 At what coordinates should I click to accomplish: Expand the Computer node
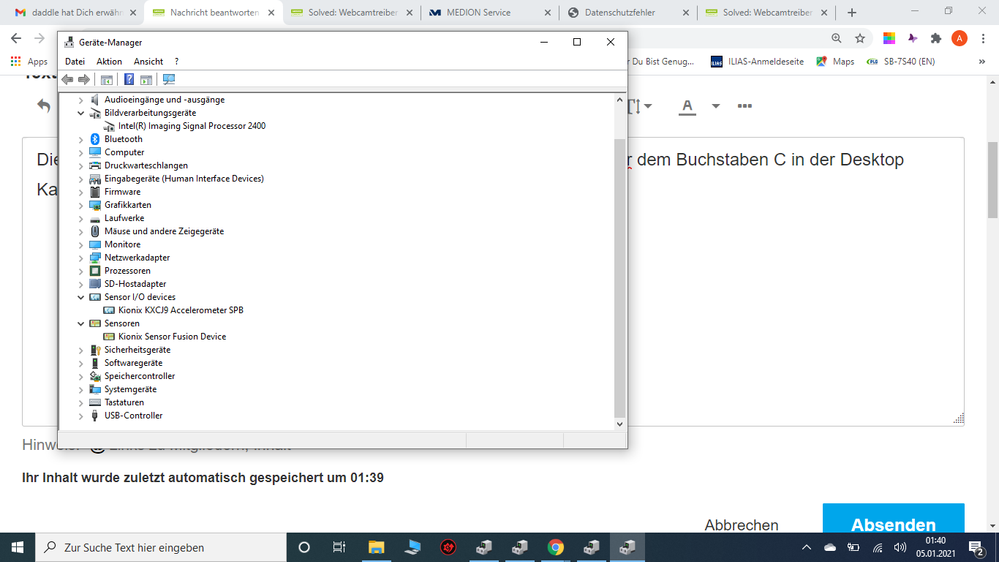81,153
